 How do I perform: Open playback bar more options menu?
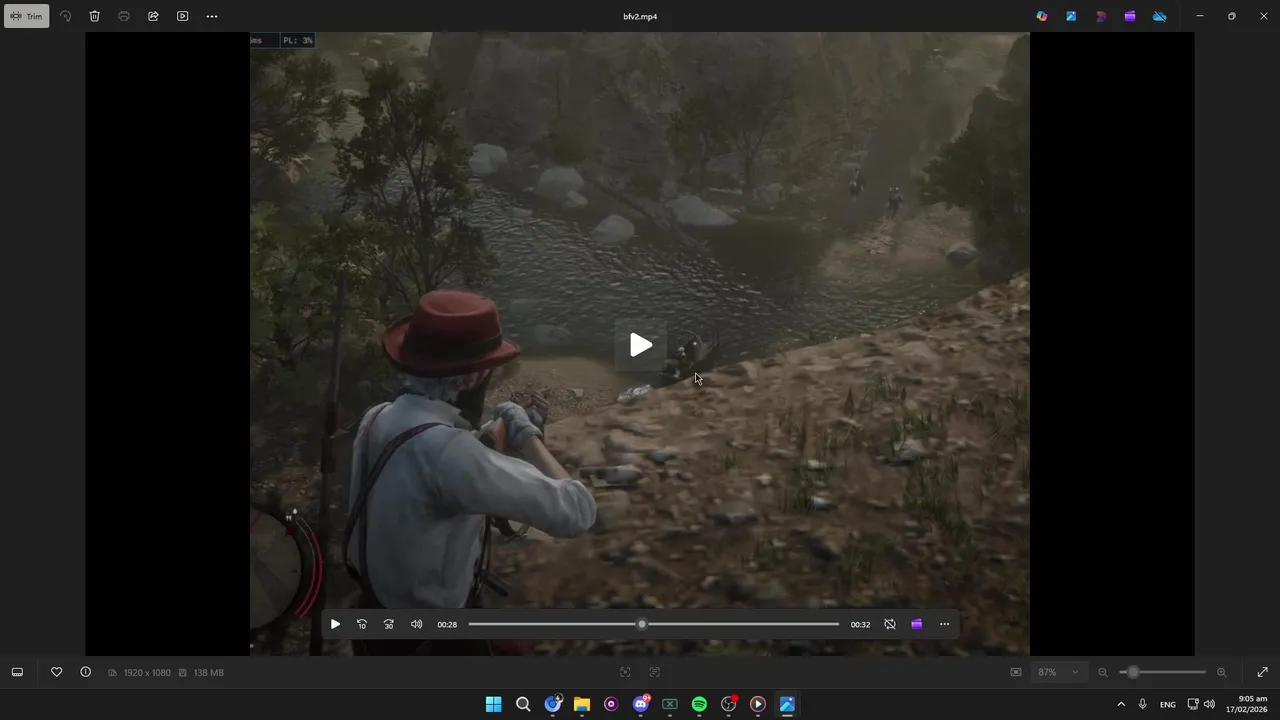[944, 624]
